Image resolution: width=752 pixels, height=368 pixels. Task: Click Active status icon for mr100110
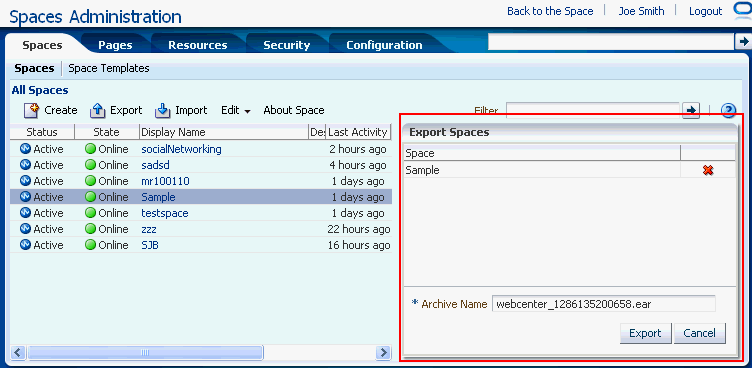click(x=25, y=181)
